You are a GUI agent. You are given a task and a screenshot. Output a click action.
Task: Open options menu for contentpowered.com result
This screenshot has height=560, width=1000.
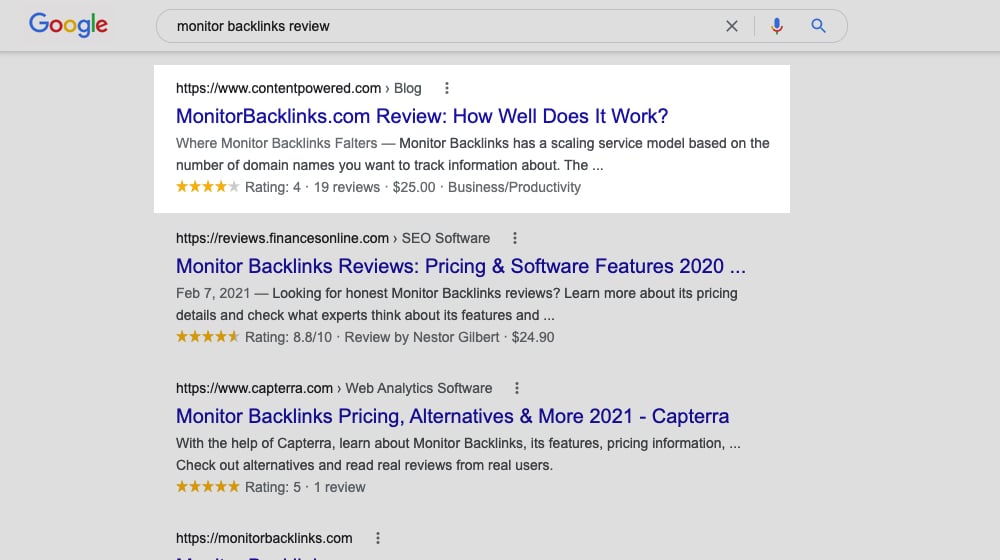[446, 88]
